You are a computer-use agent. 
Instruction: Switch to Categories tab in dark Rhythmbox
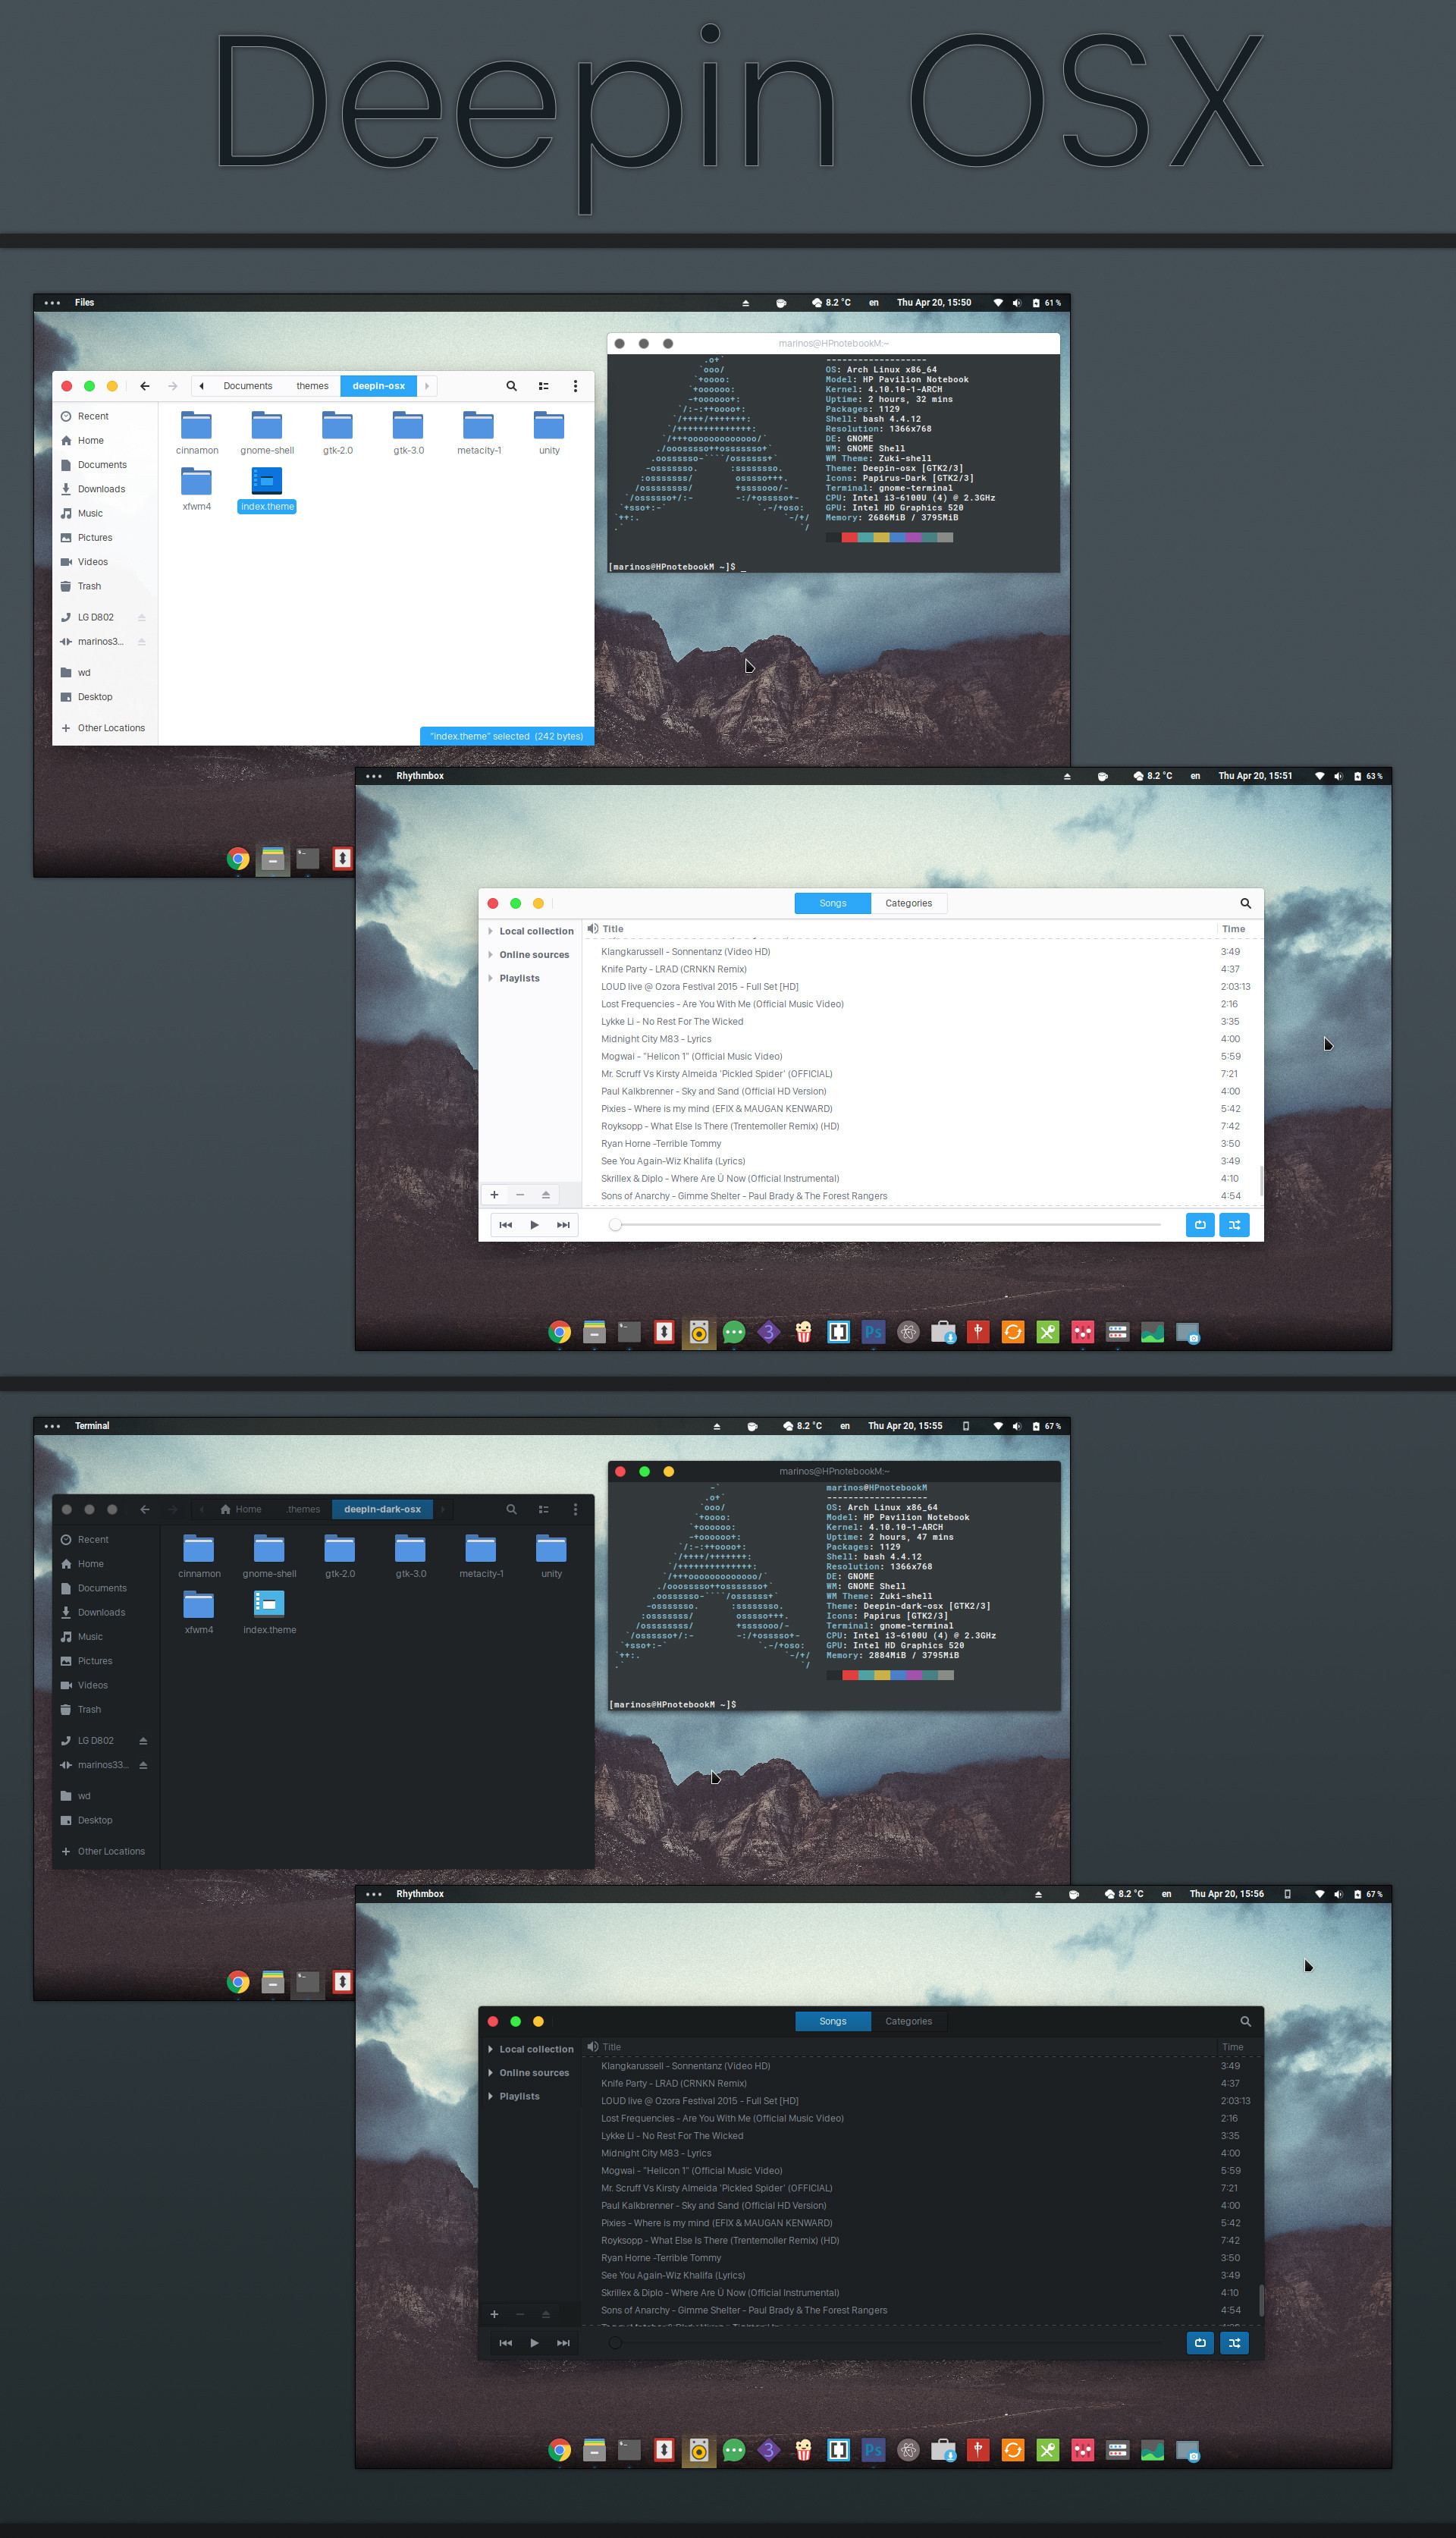point(909,2021)
